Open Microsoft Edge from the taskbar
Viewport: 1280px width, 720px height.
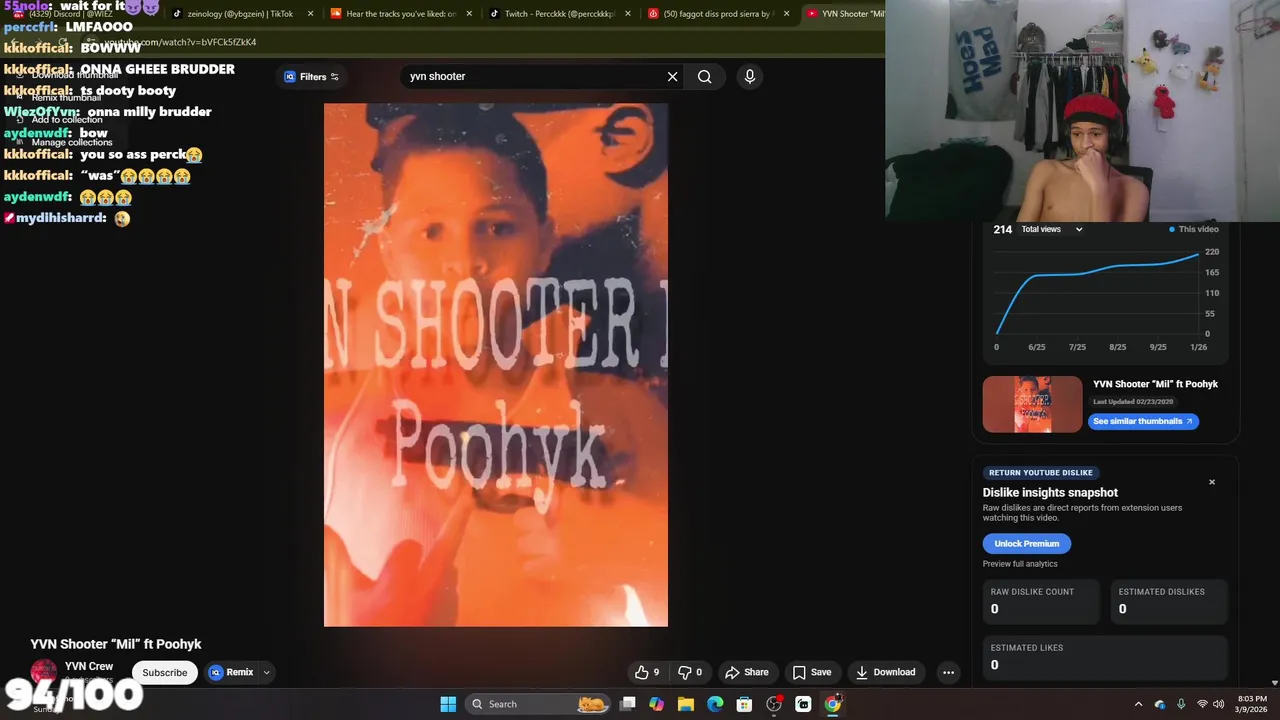[715, 704]
